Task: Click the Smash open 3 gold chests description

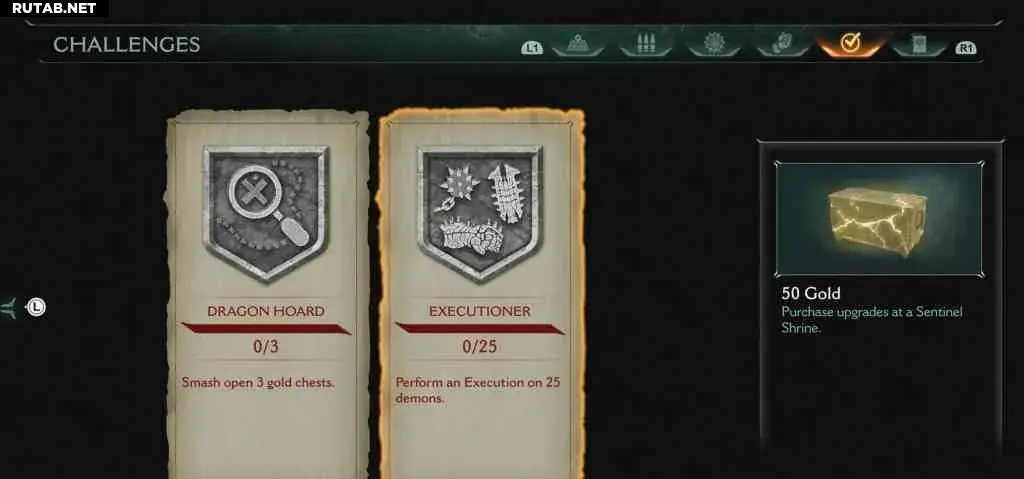Action: pos(259,383)
